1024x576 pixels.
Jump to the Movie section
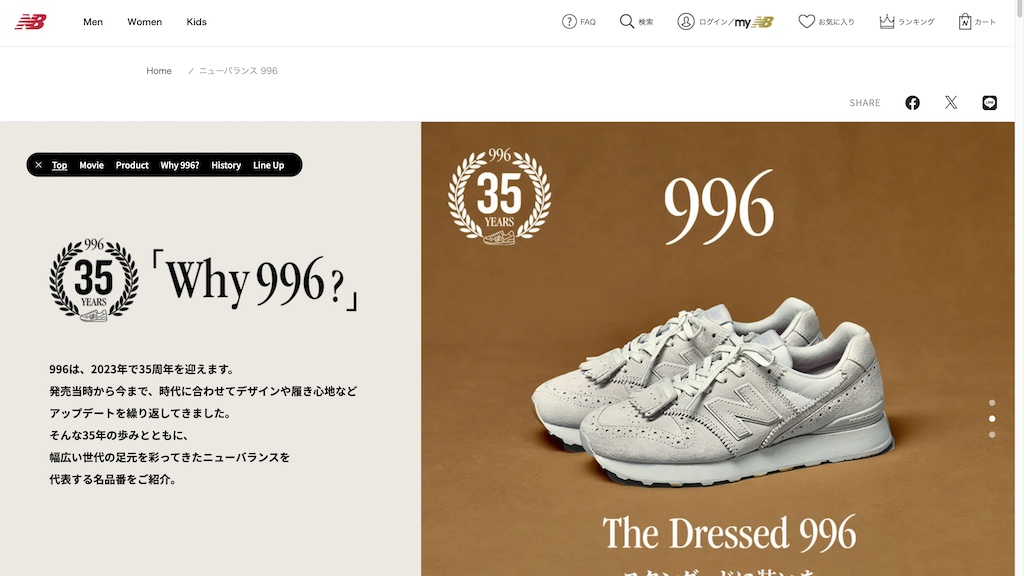(91, 165)
